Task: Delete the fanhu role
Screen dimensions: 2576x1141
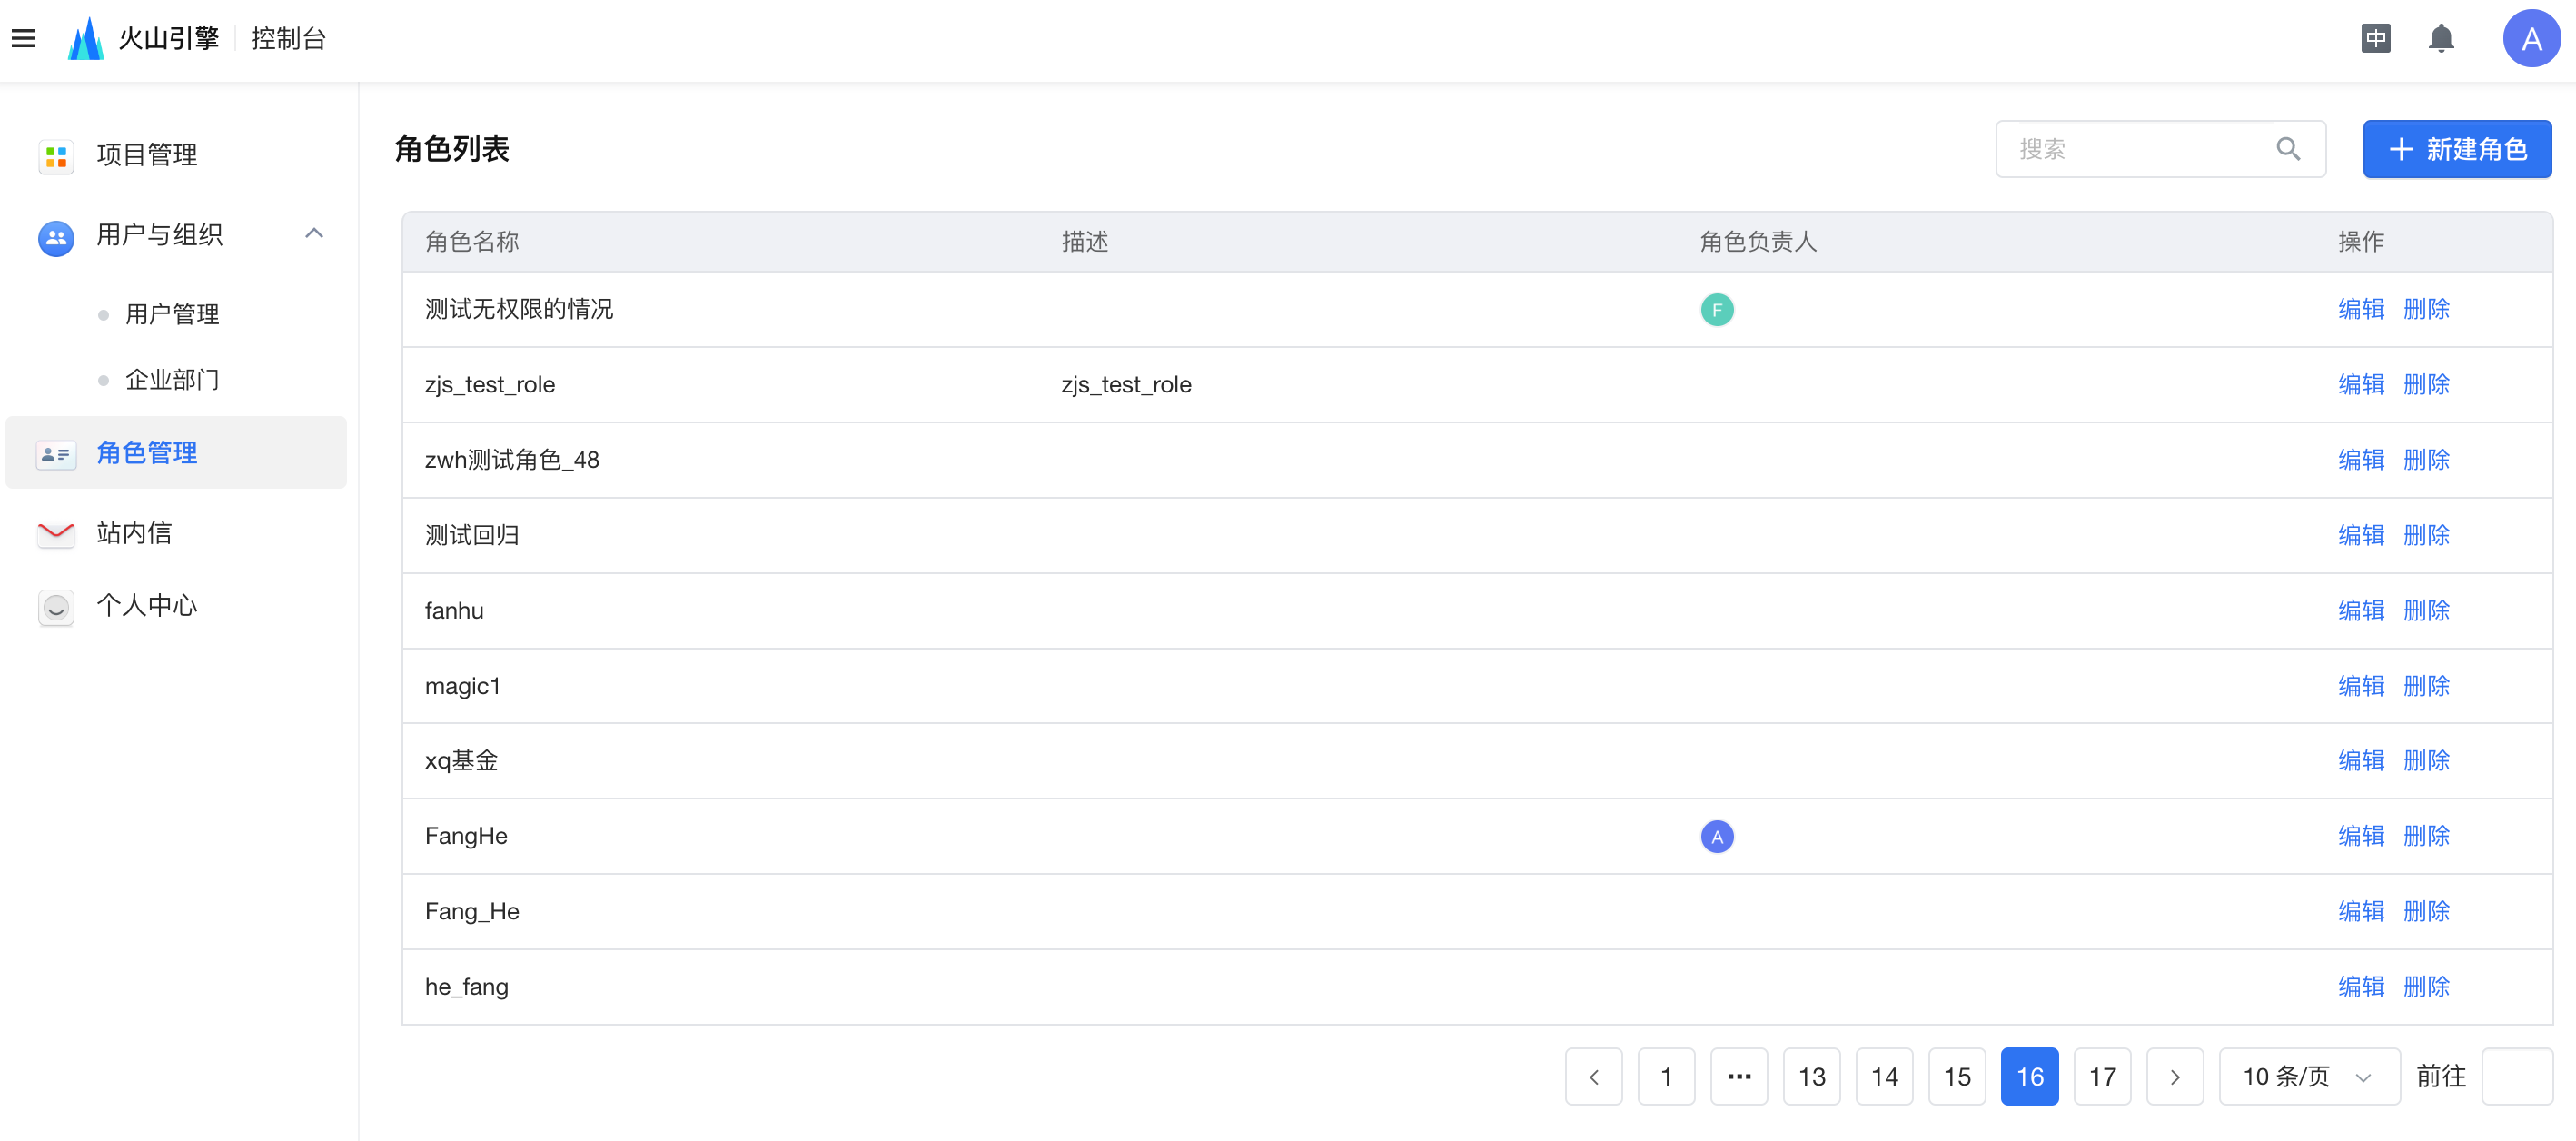Action: [x=2426, y=610]
